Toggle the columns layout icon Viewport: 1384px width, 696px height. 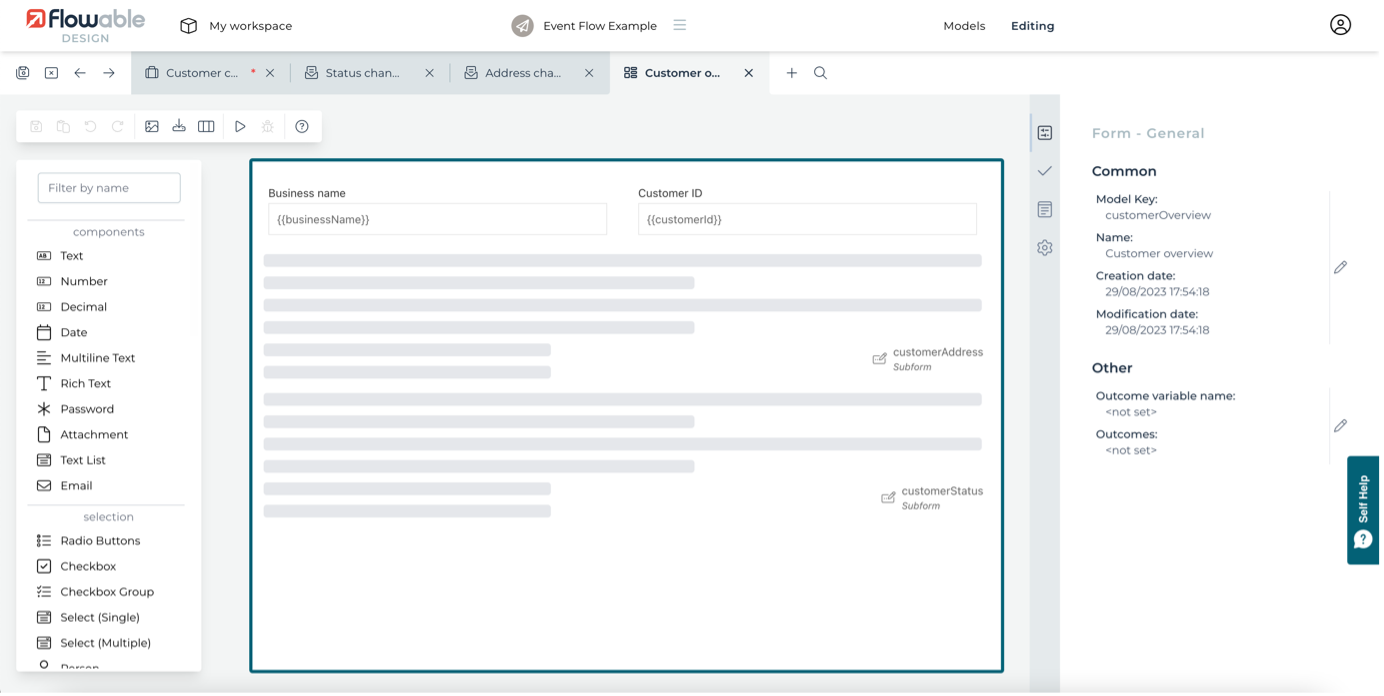(x=206, y=126)
